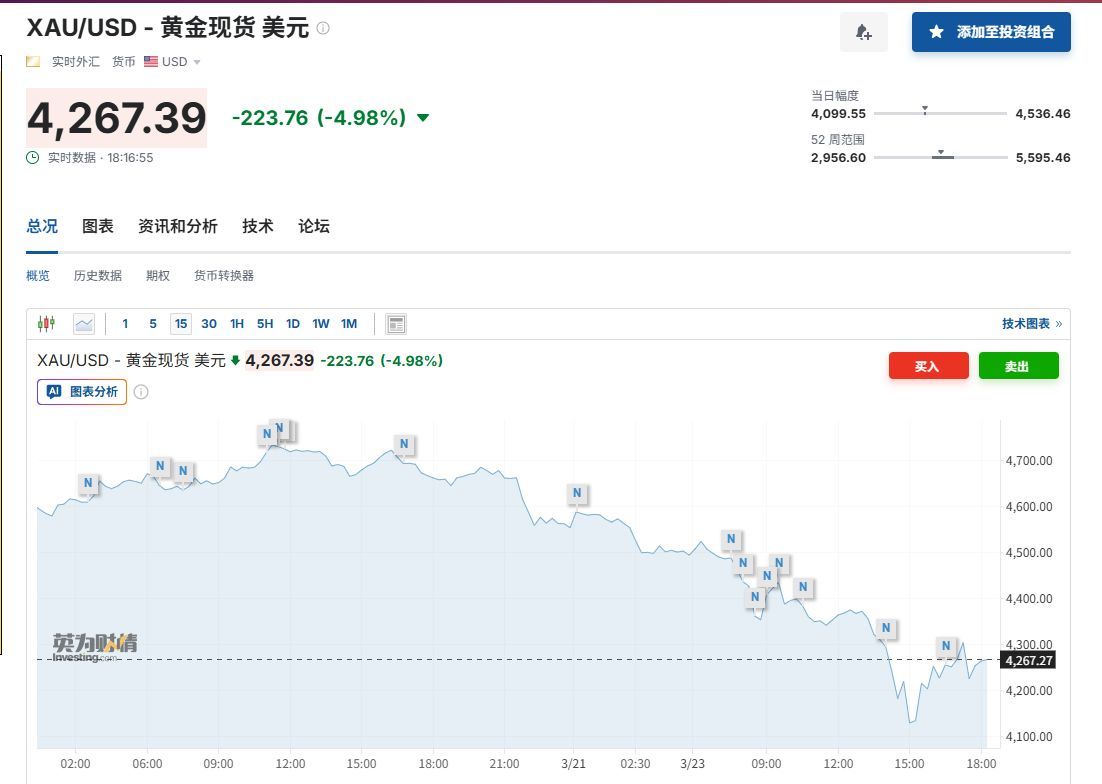Viewport: 1102px width, 784px height.
Task: Click info icon beside AI chart analysis
Action: pyautogui.click(x=141, y=392)
